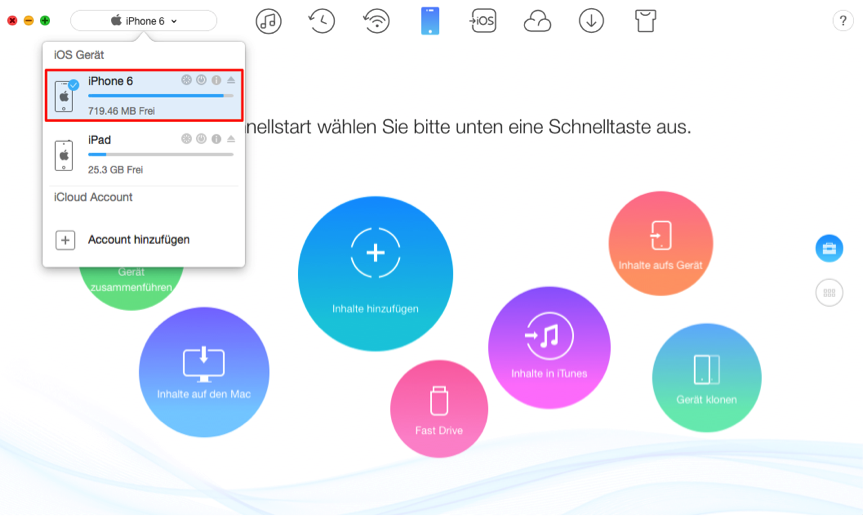
Task: Open the Gerät zusammenführen green shortcut
Action: (x=131, y=287)
